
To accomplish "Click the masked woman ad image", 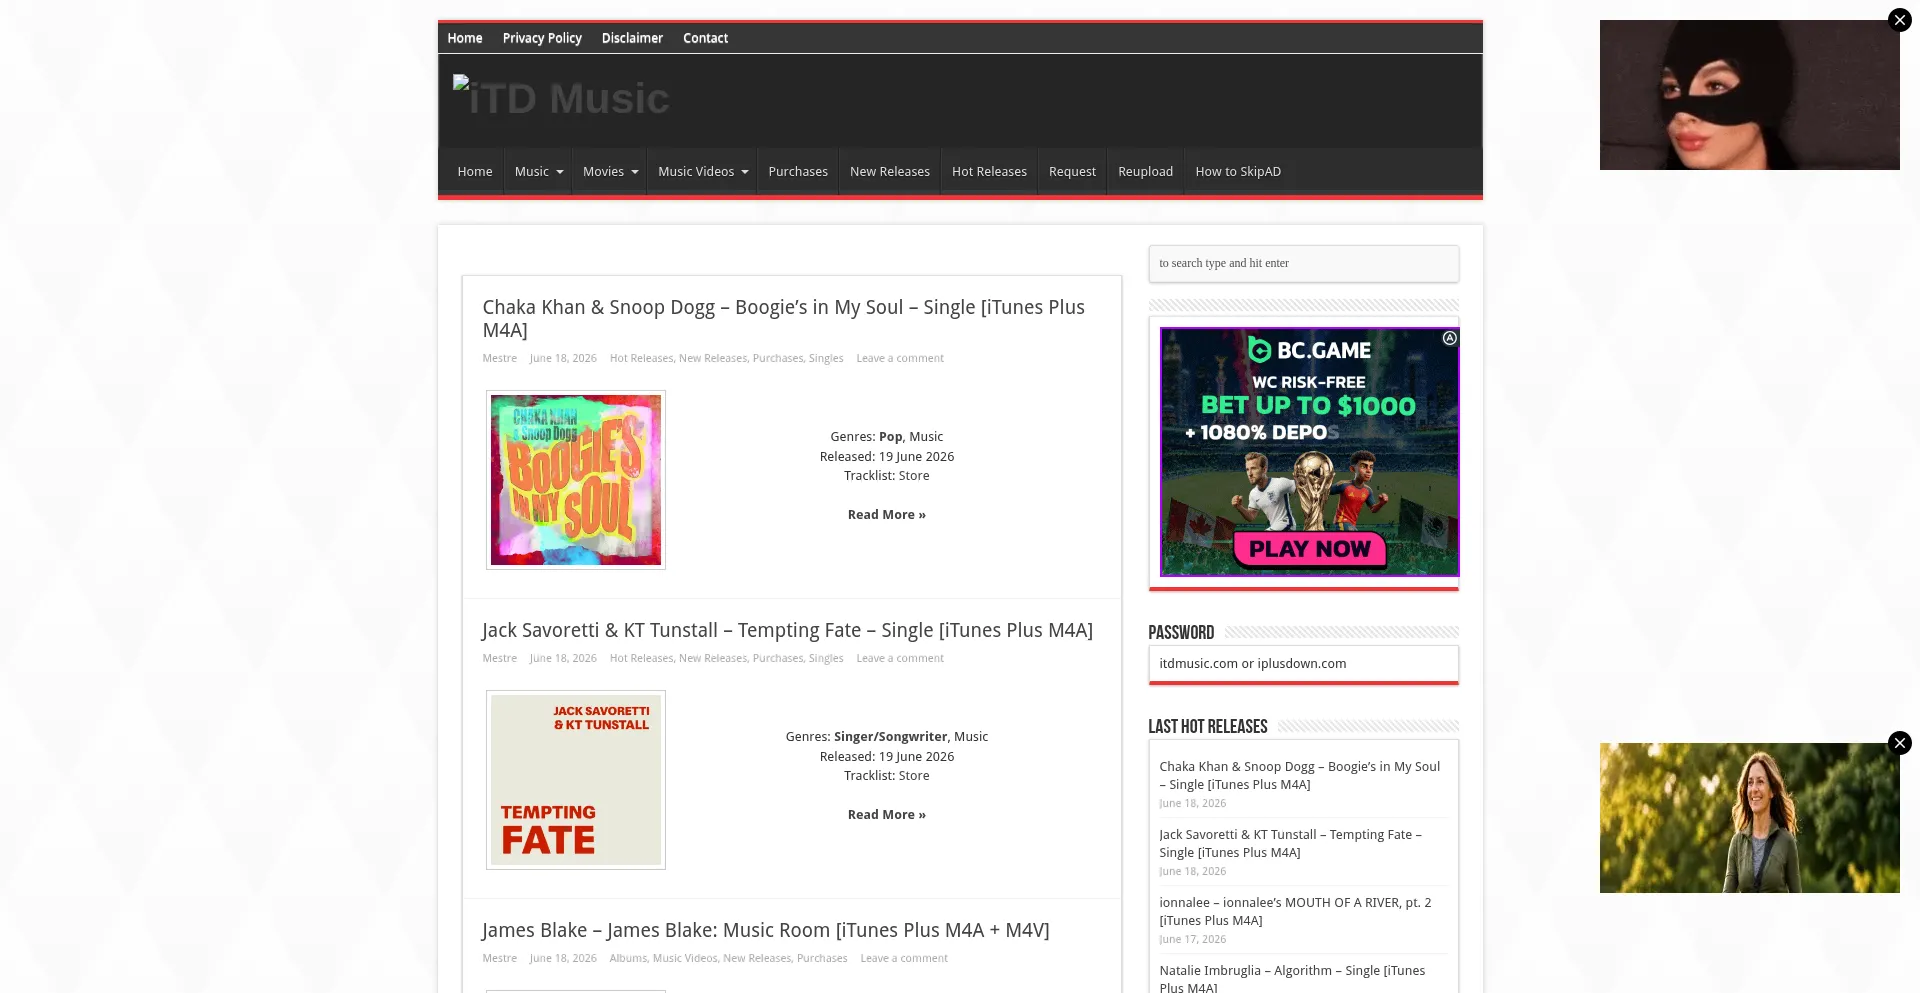I will [x=1750, y=95].
